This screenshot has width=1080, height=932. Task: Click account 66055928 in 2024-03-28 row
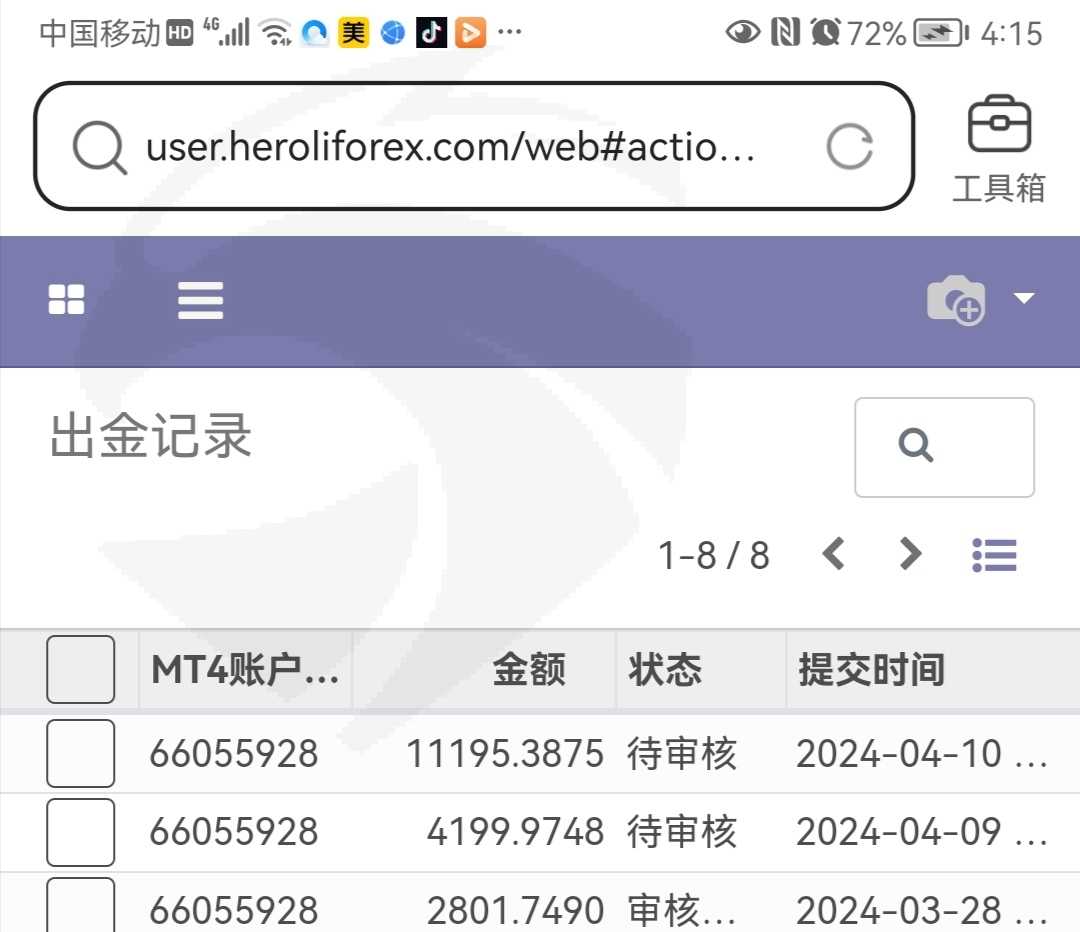coord(233,910)
